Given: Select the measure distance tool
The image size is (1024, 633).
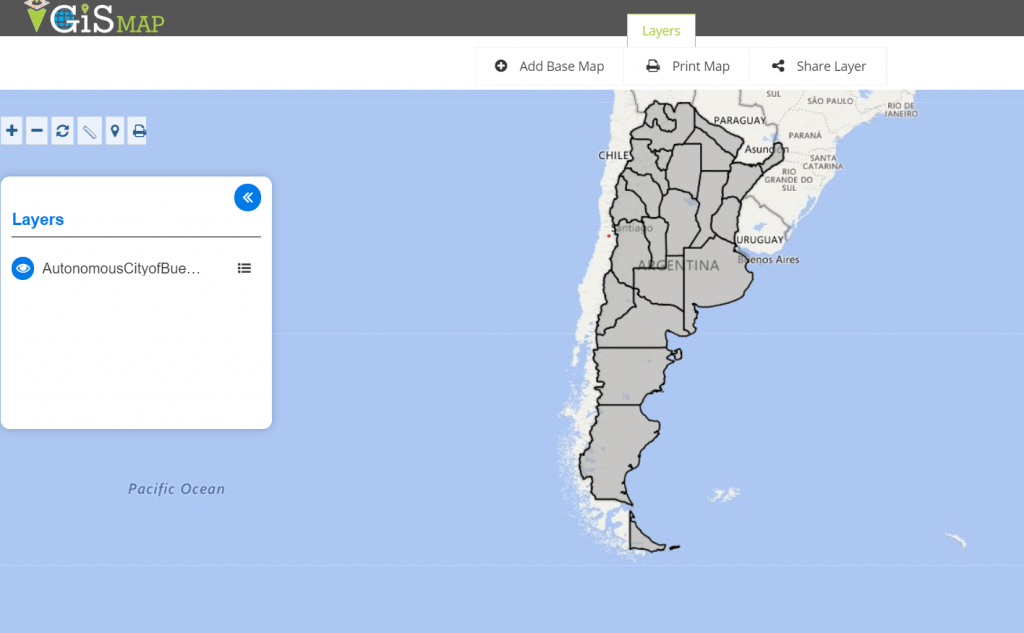Looking at the screenshot, I should coord(88,130).
